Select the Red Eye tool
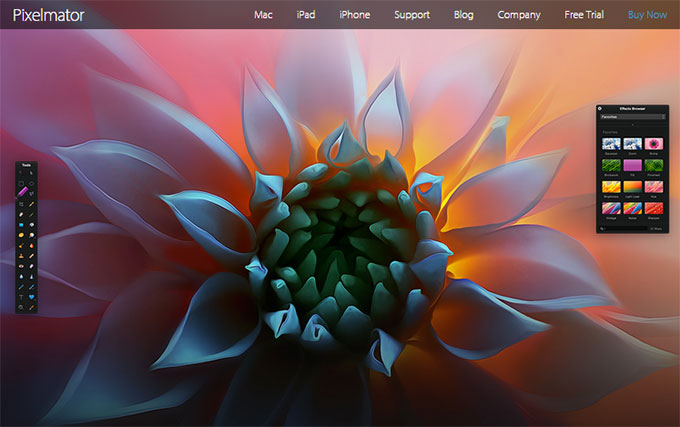 (21, 266)
